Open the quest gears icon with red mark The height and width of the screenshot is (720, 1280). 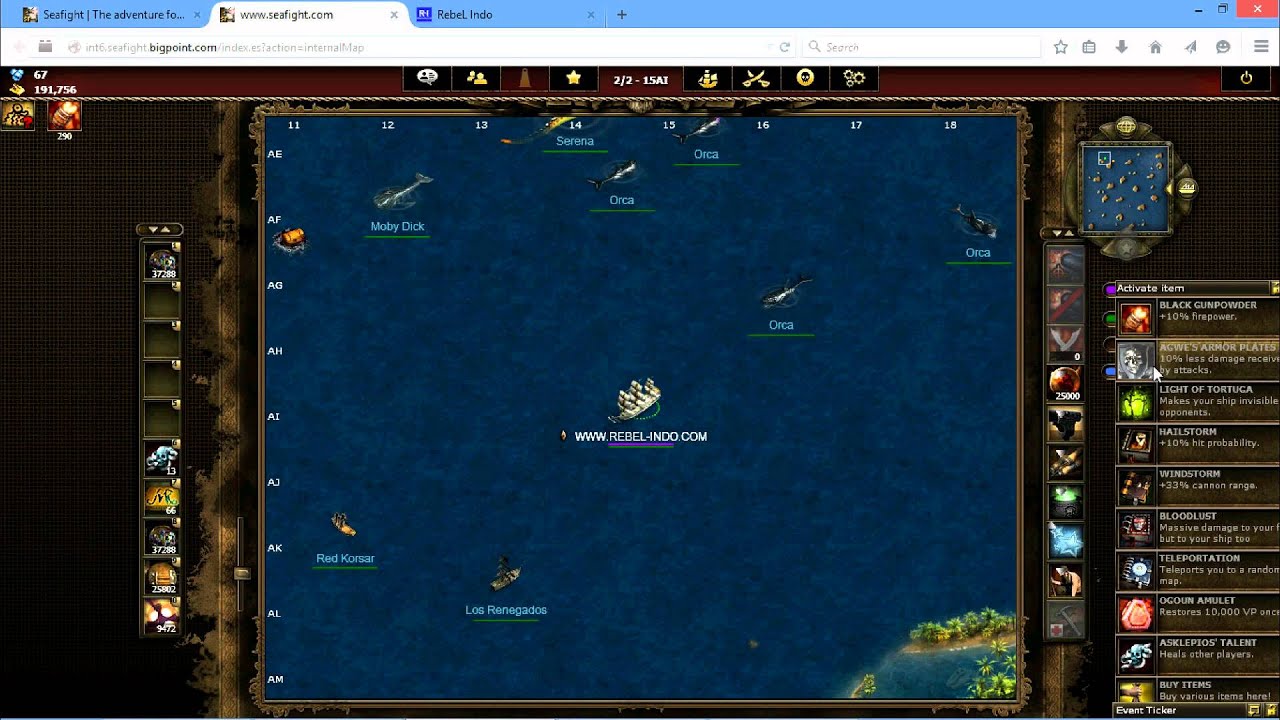18,115
